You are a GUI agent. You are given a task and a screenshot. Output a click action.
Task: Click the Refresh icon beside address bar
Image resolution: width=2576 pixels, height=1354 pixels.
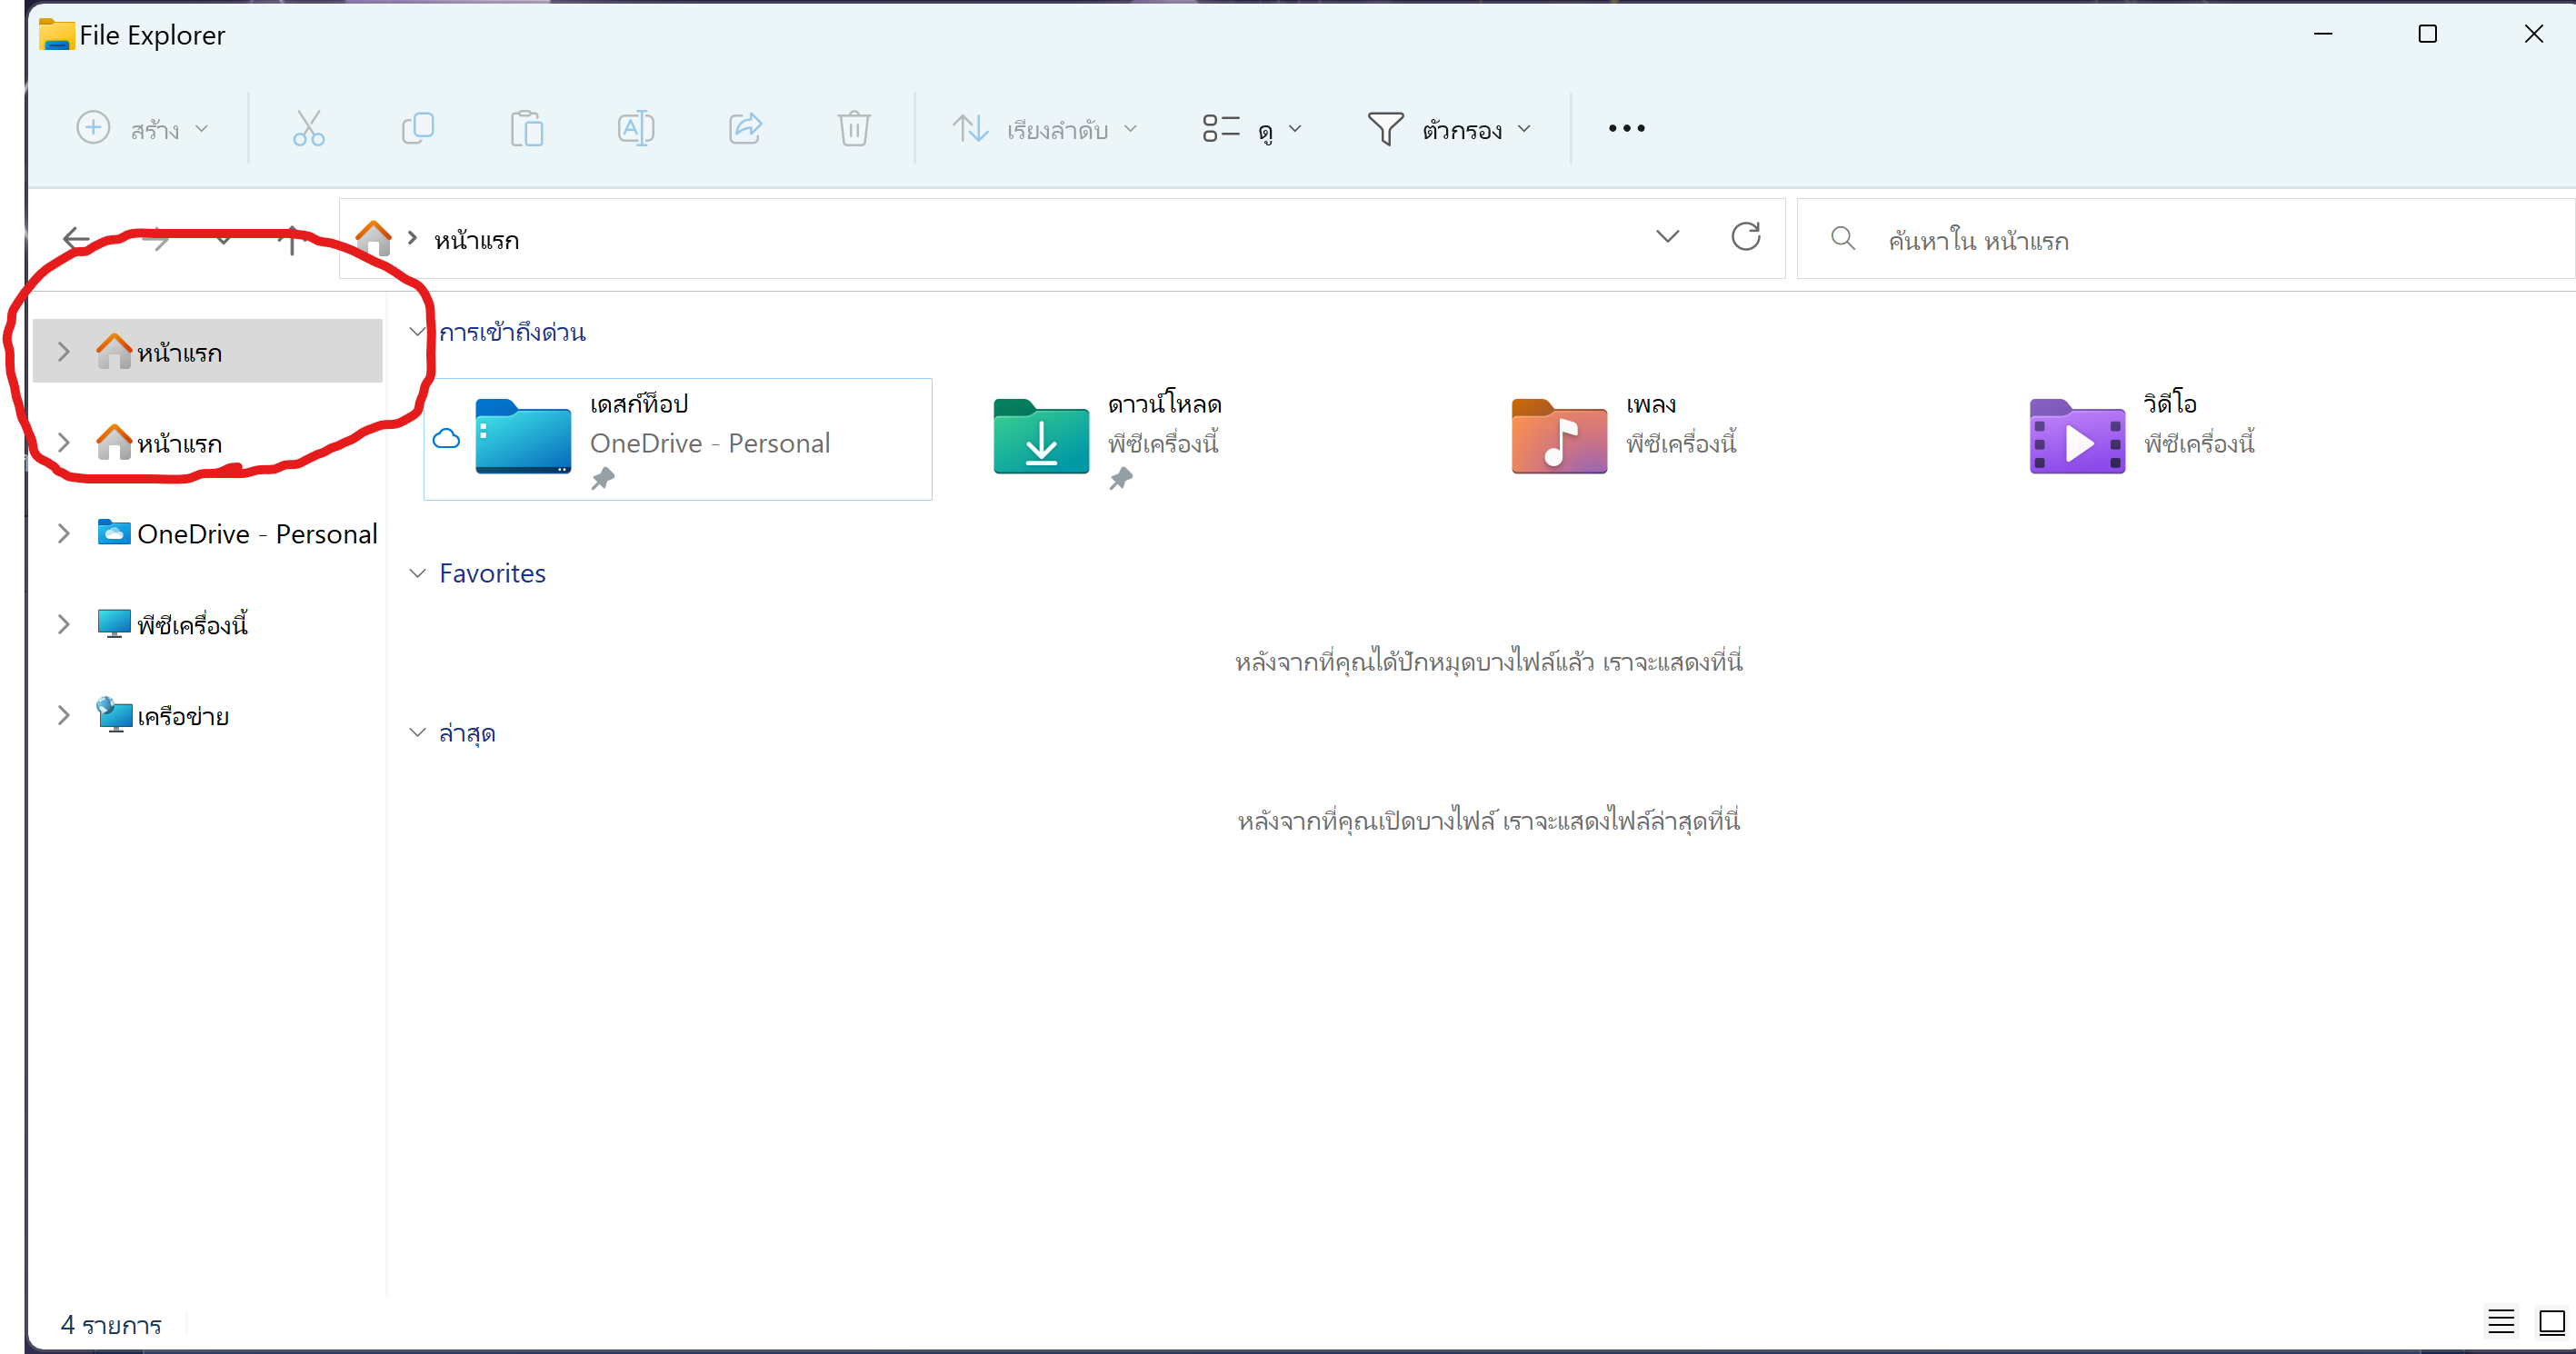(1745, 237)
